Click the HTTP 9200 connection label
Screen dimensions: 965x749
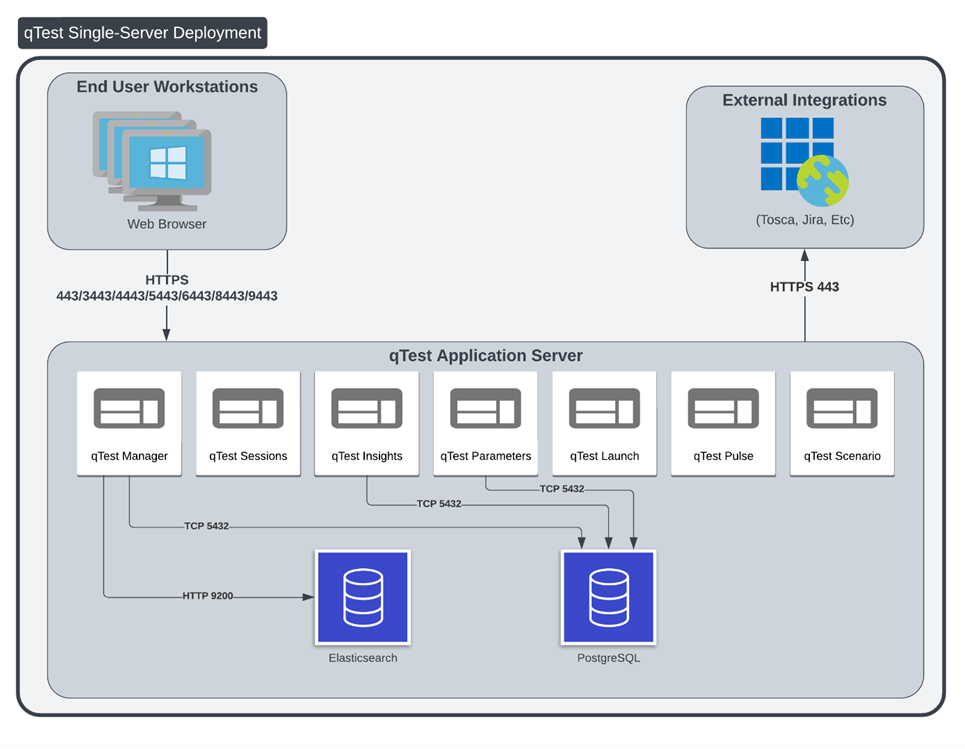click(x=207, y=596)
